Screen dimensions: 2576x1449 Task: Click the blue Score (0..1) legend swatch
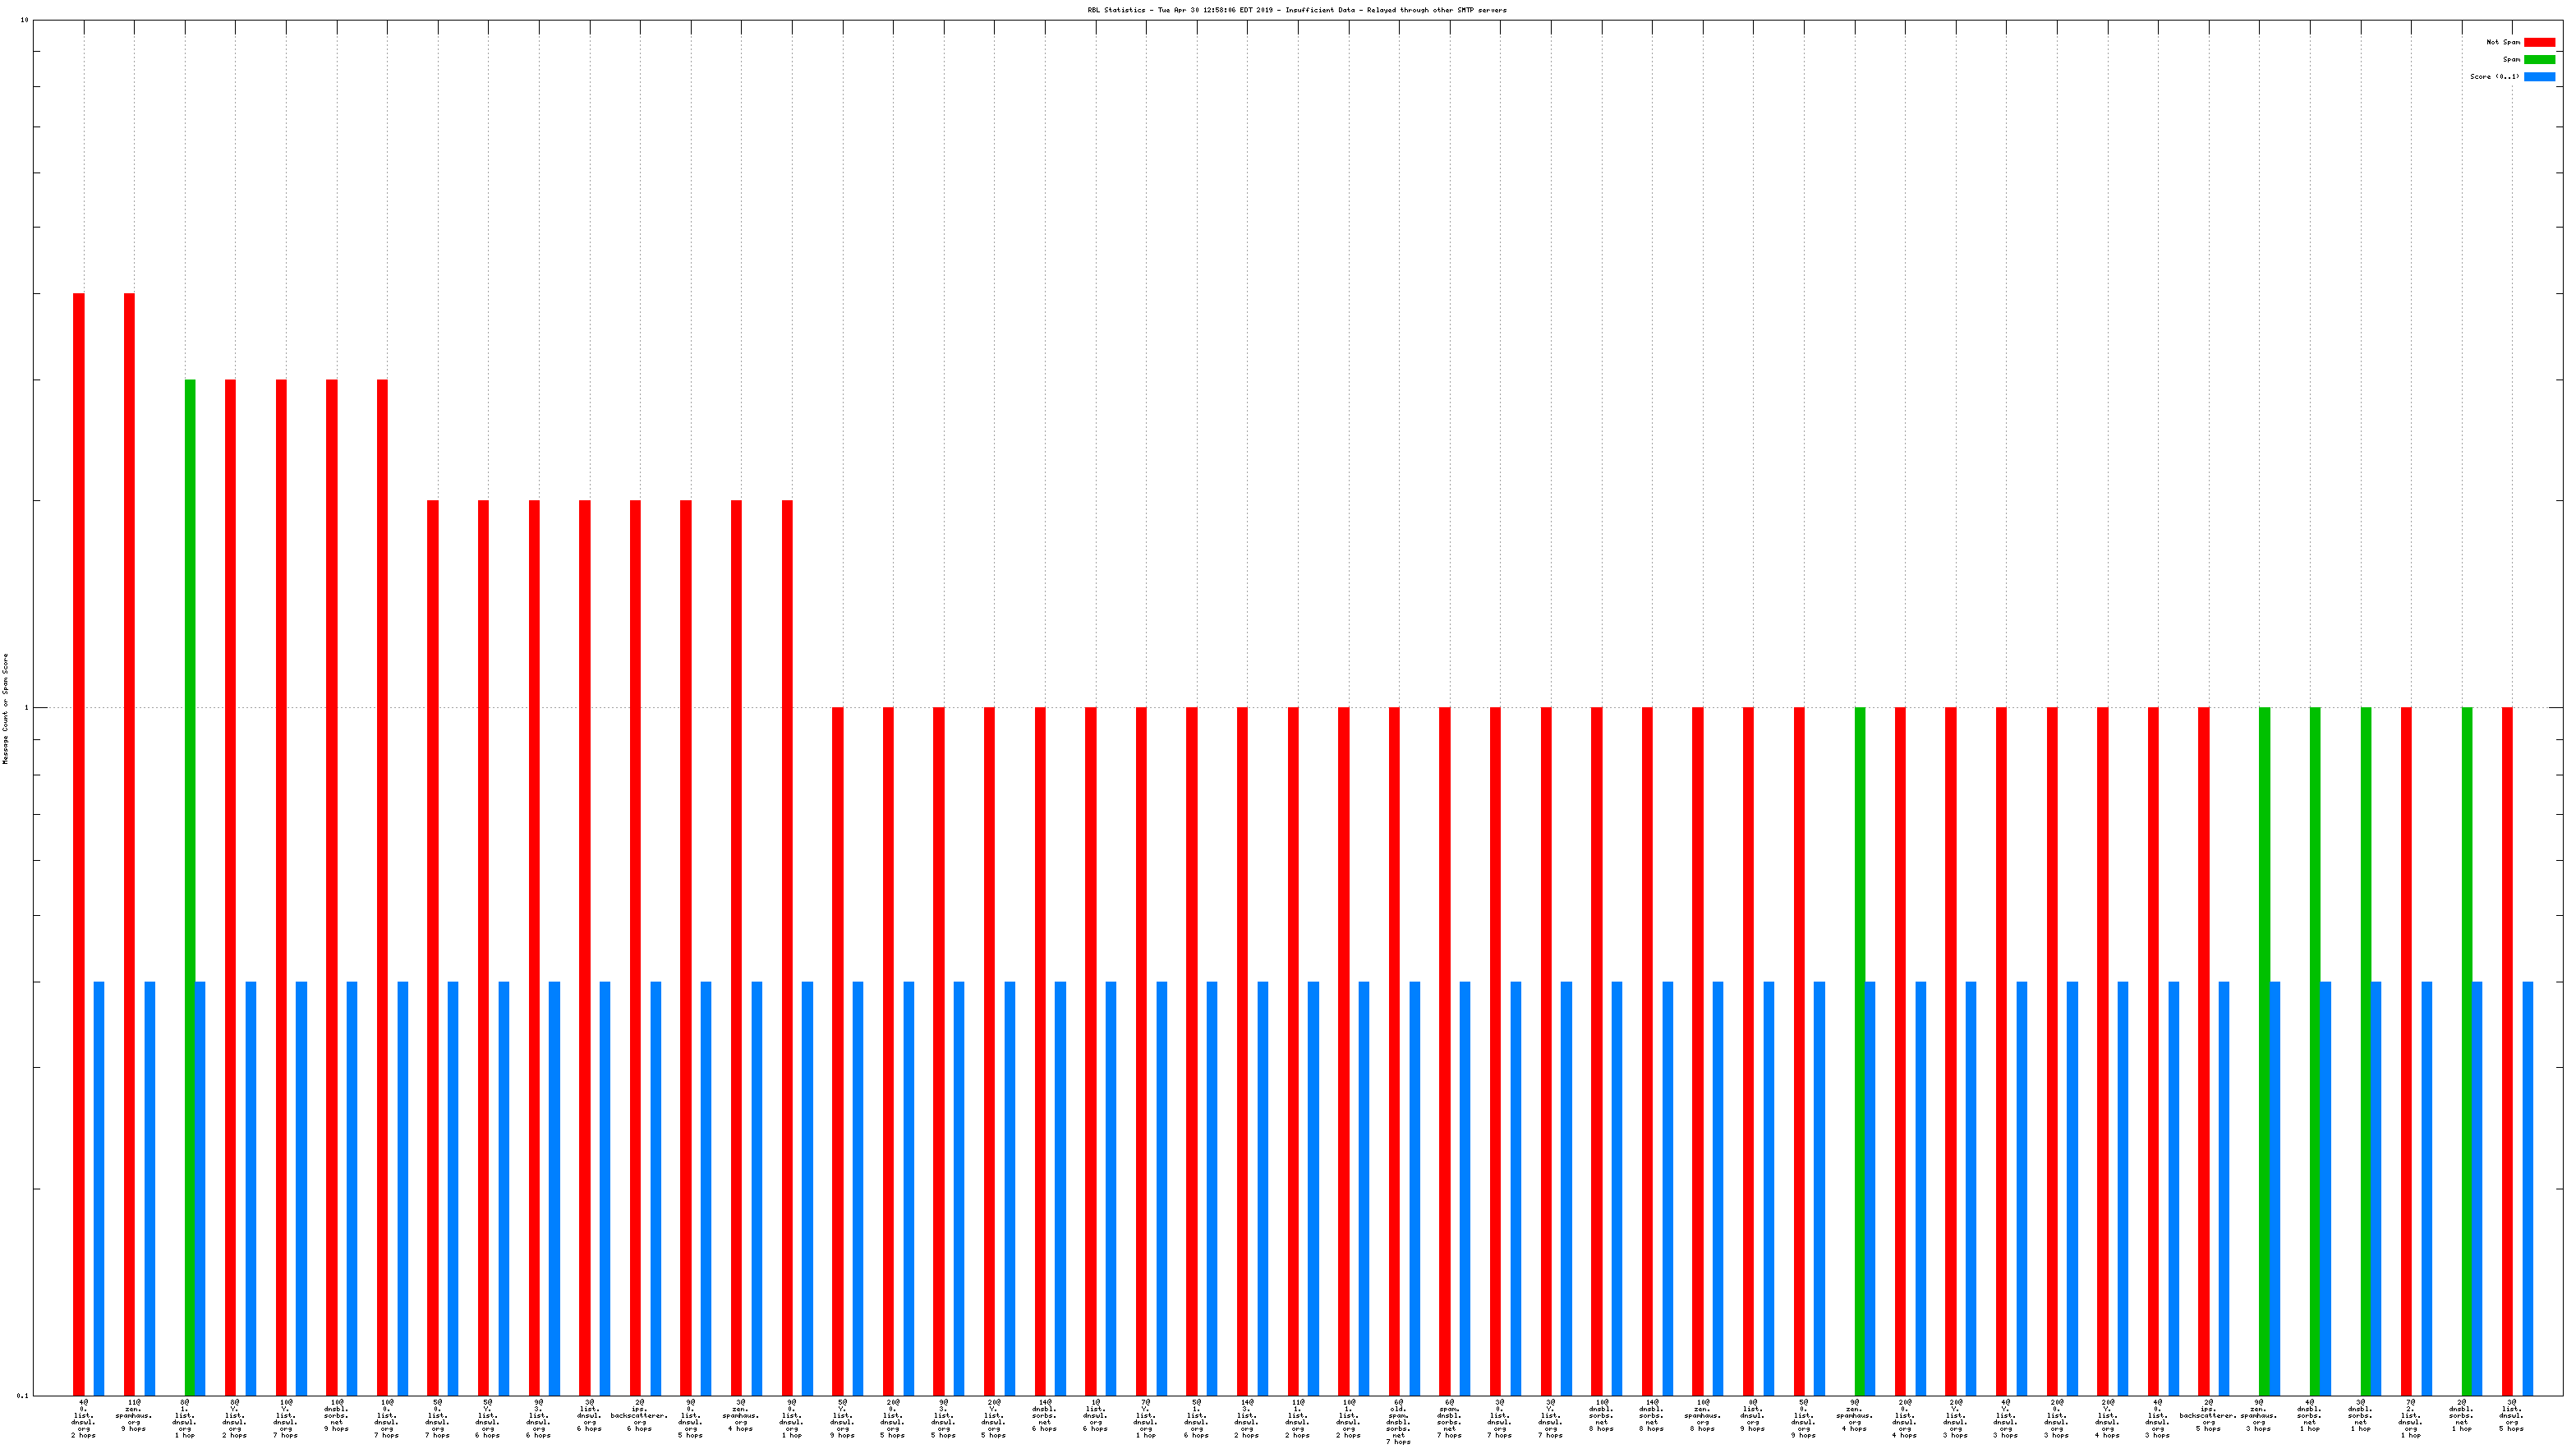(2538, 76)
